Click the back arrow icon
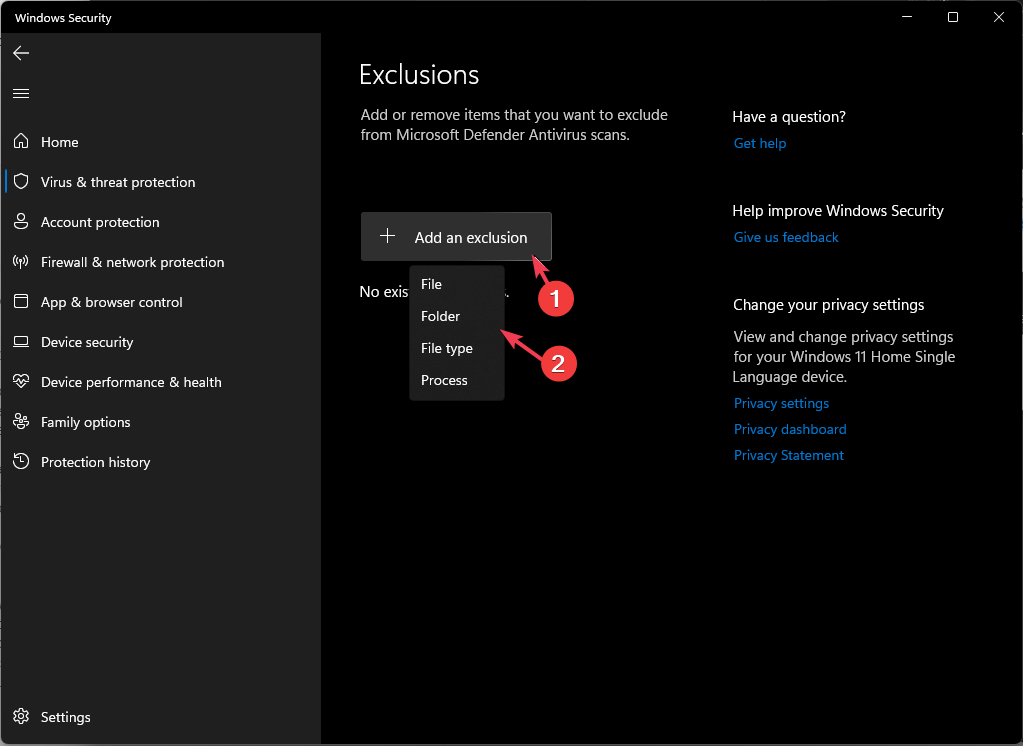 point(21,53)
